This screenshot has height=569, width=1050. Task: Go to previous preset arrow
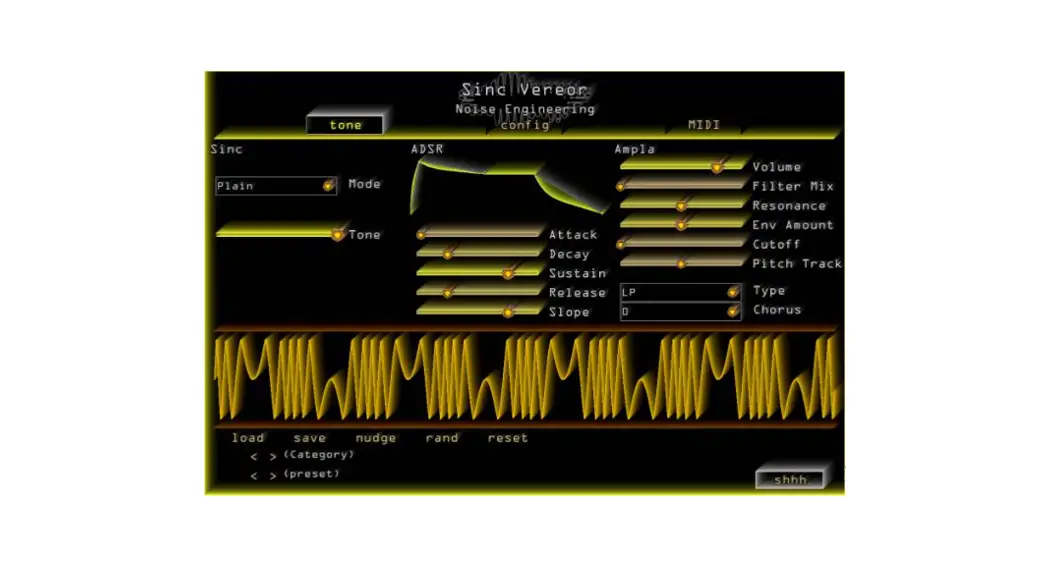click(254, 475)
